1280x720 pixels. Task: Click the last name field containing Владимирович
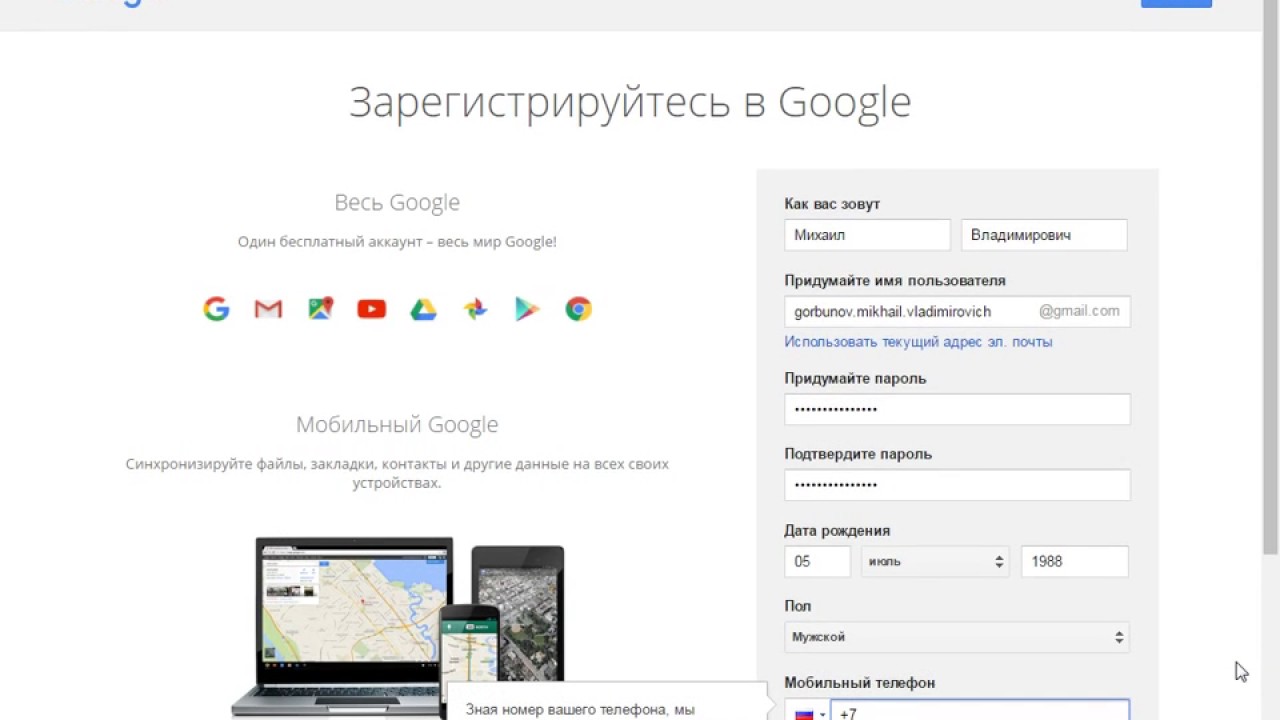1044,235
